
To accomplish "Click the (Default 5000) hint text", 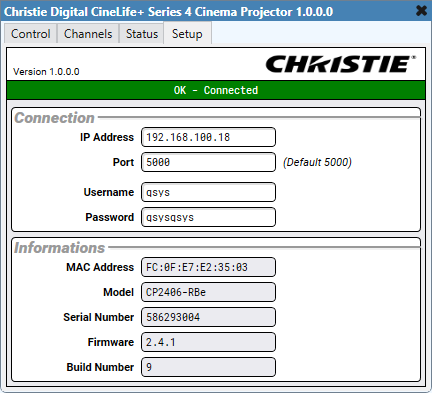I will point(317,162).
